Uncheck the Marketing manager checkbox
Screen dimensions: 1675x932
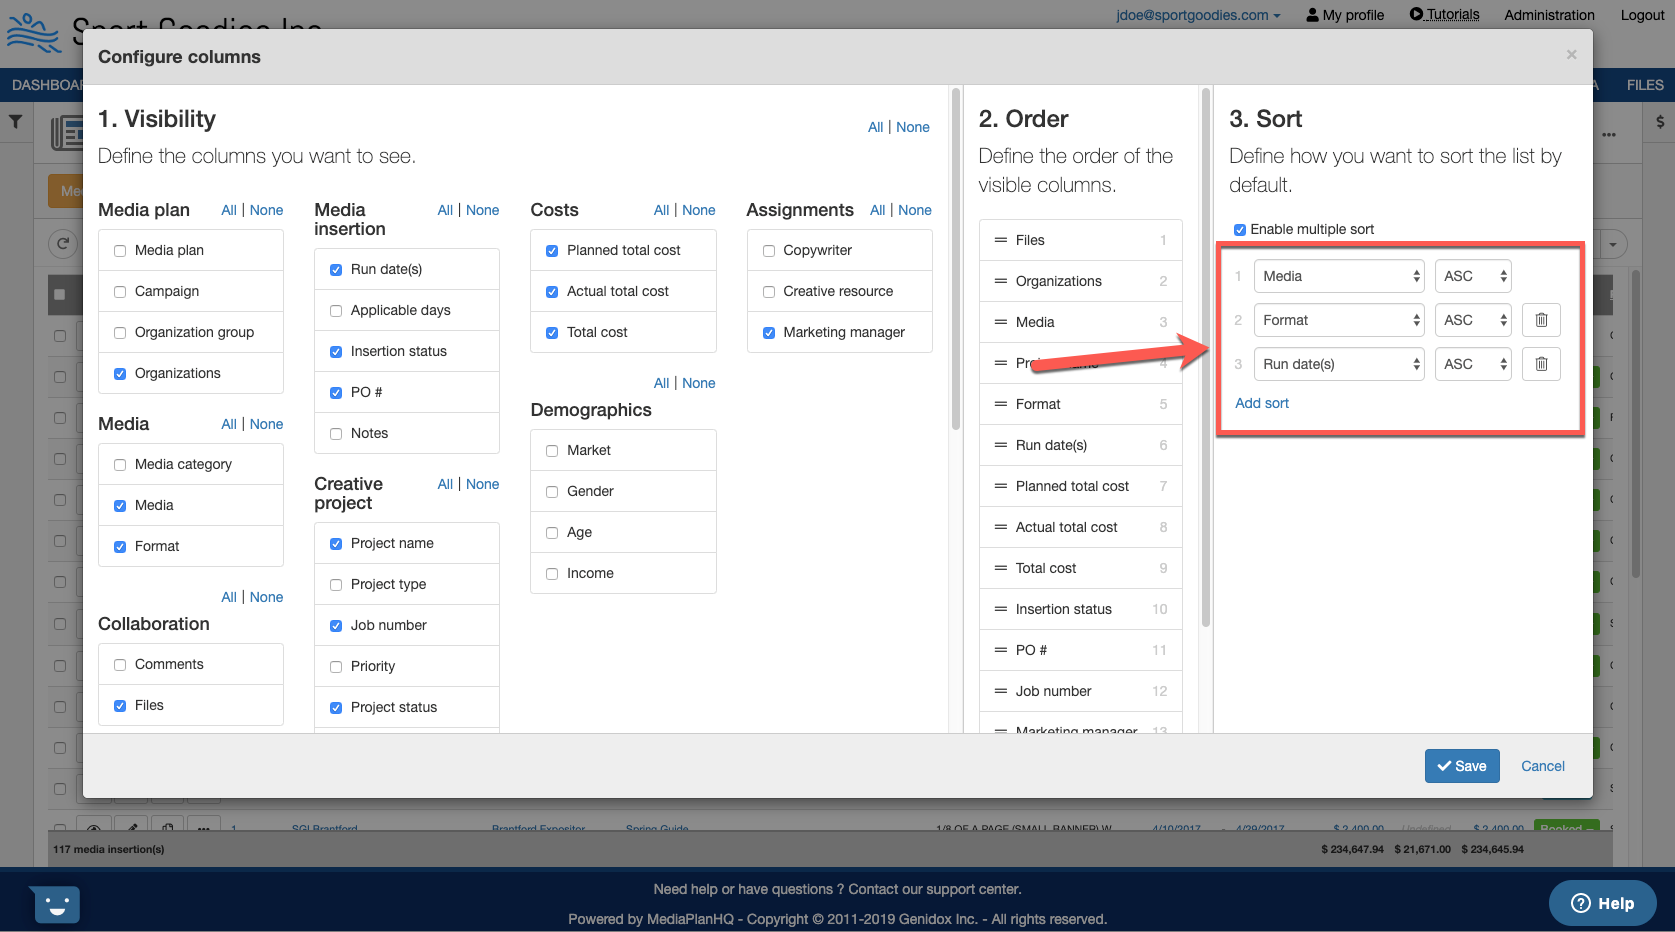[769, 333]
